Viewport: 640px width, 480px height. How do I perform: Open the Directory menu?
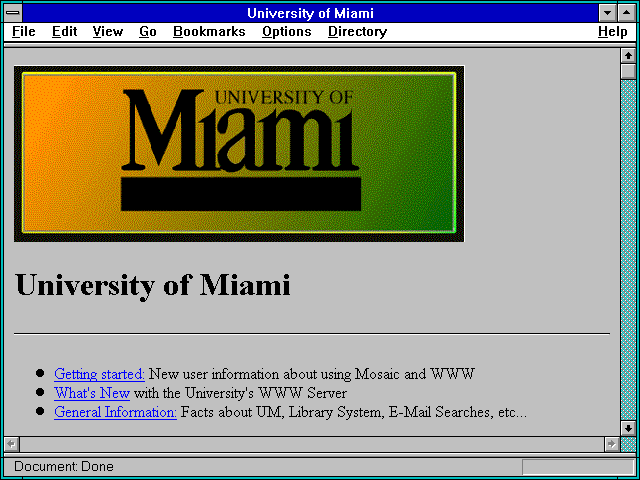358,32
